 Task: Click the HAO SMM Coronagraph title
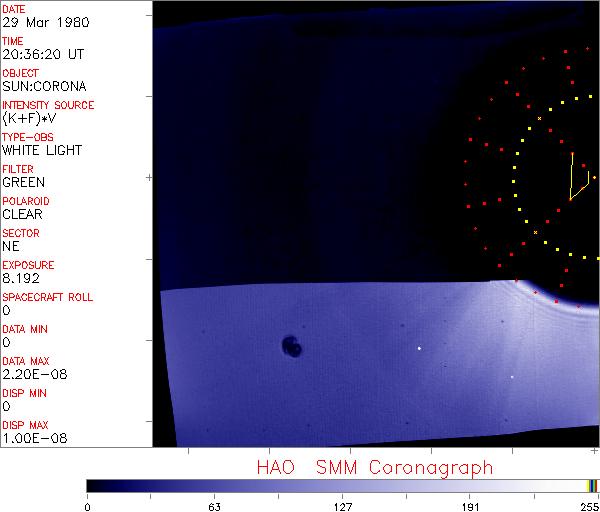[374, 467]
